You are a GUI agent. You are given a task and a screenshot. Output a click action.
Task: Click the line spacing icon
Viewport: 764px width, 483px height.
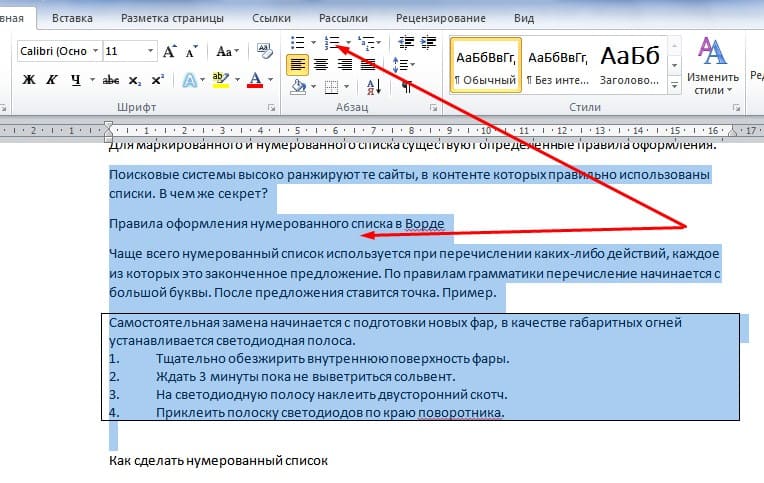401,64
